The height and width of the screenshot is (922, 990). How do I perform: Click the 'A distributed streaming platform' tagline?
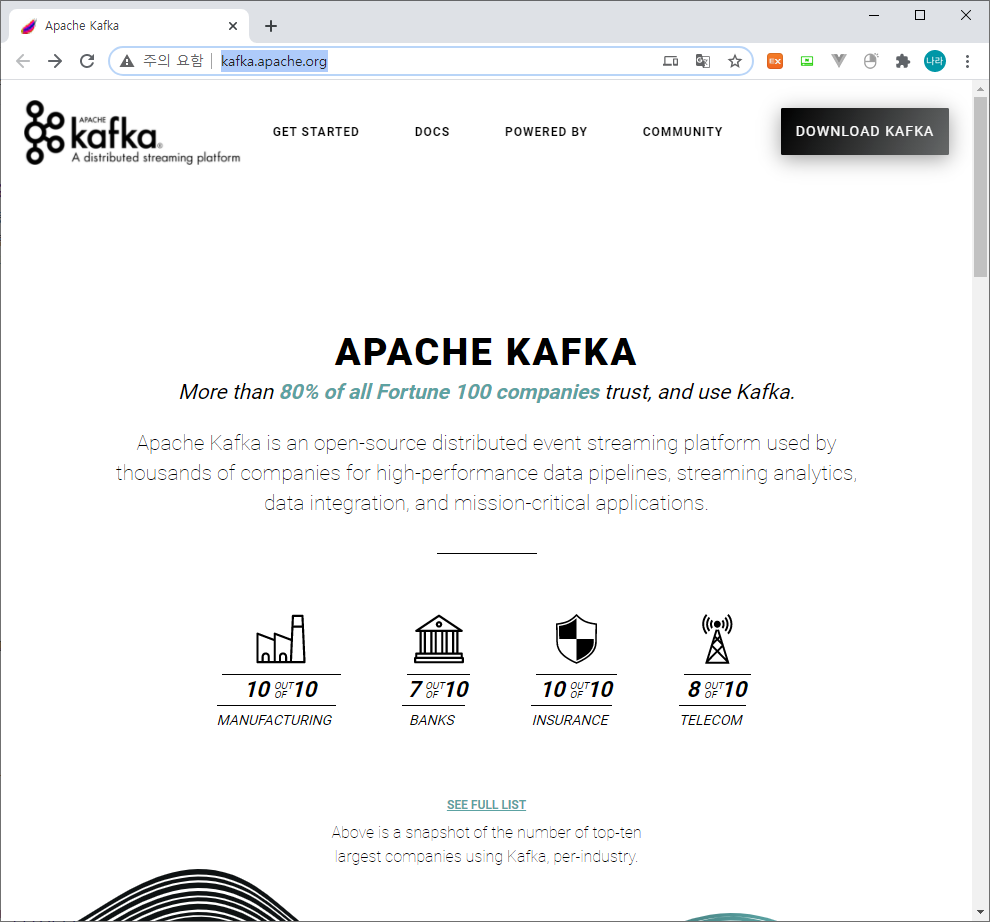tap(156, 157)
